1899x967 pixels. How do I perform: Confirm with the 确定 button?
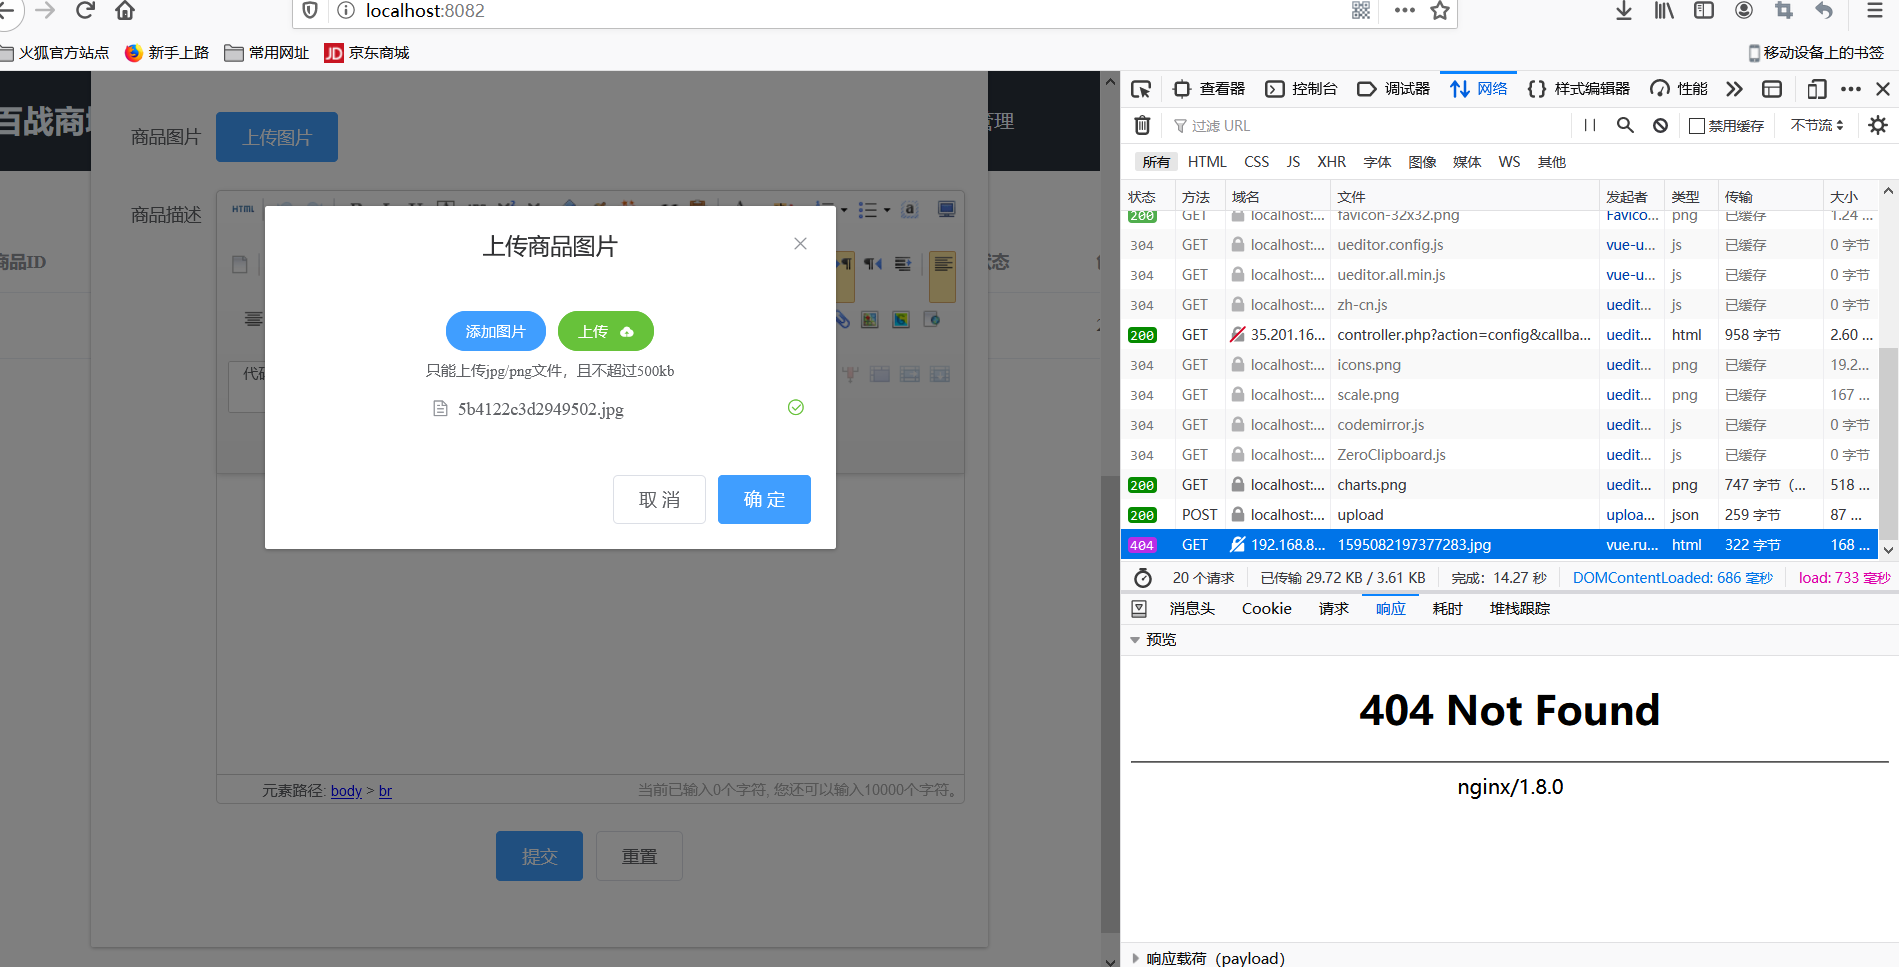[764, 499]
